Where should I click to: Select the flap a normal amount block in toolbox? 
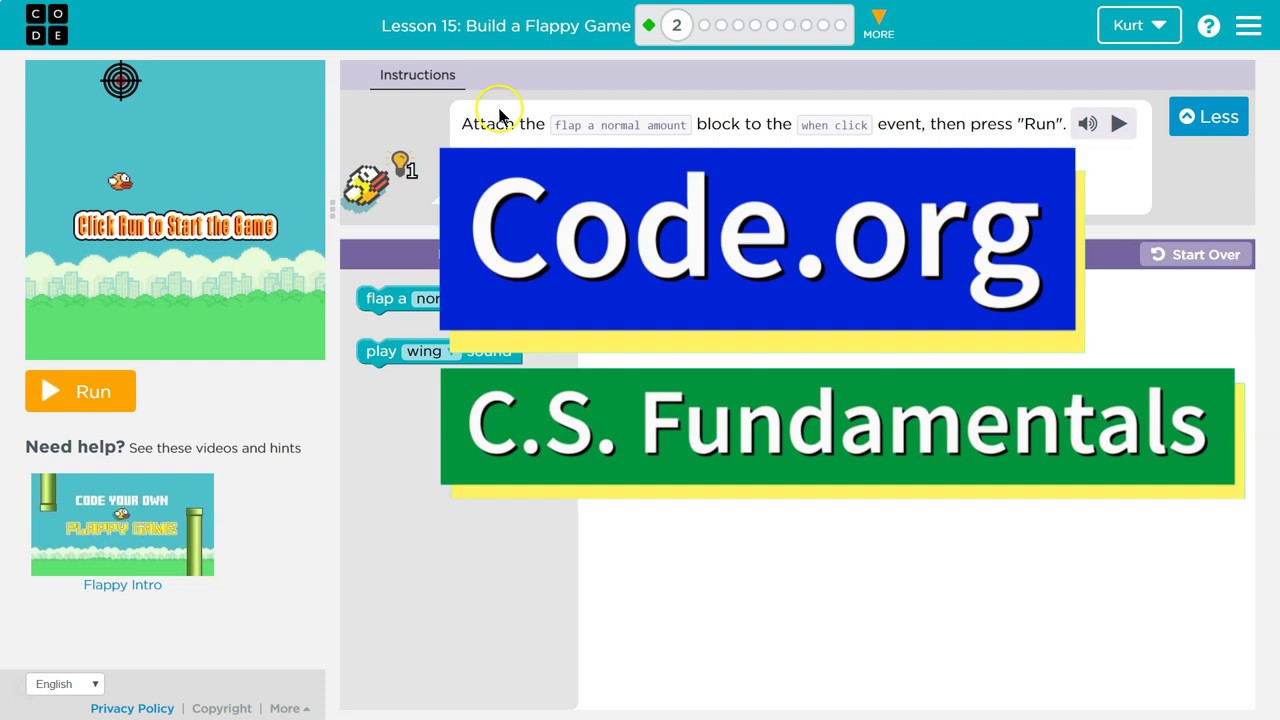tap(398, 299)
